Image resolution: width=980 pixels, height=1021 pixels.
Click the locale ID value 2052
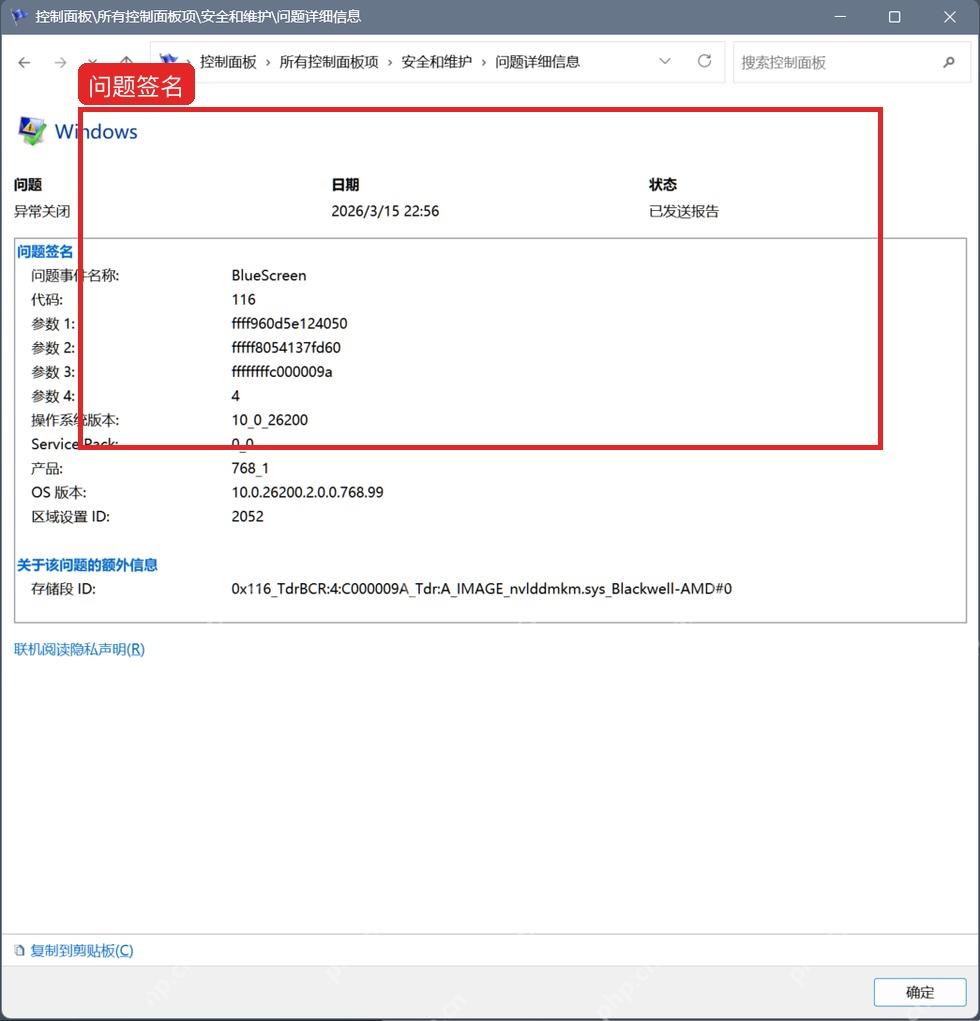(x=247, y=516)
